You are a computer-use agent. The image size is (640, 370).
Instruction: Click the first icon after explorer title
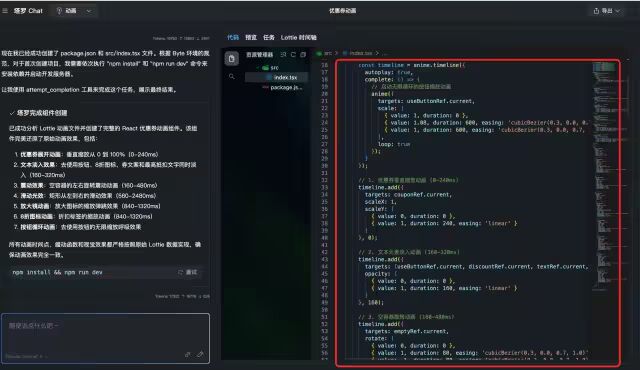point(283,54)
